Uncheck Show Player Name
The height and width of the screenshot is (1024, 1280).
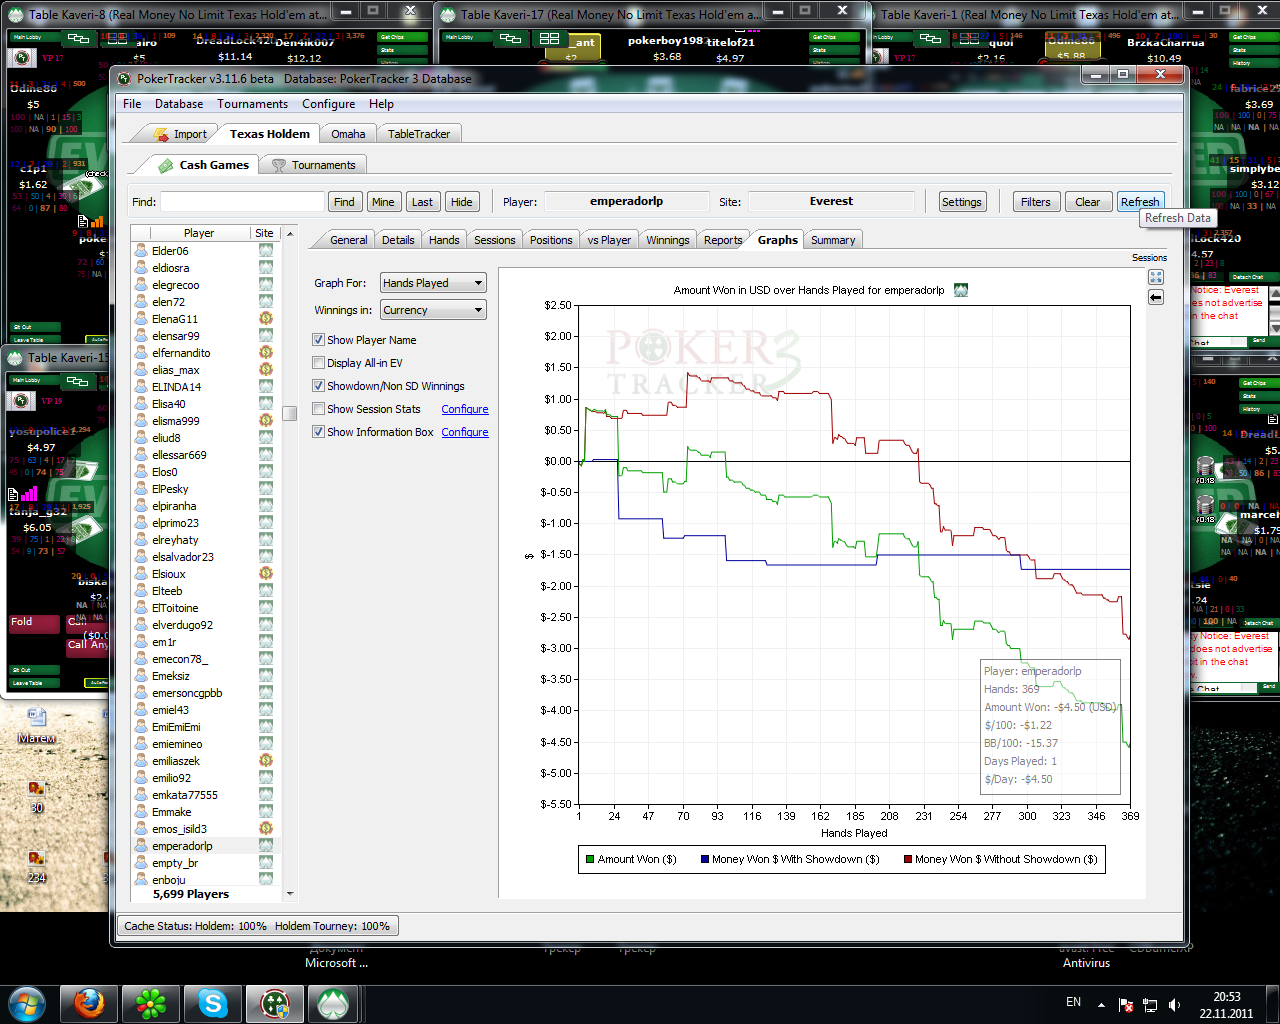[x=318, y=340]
